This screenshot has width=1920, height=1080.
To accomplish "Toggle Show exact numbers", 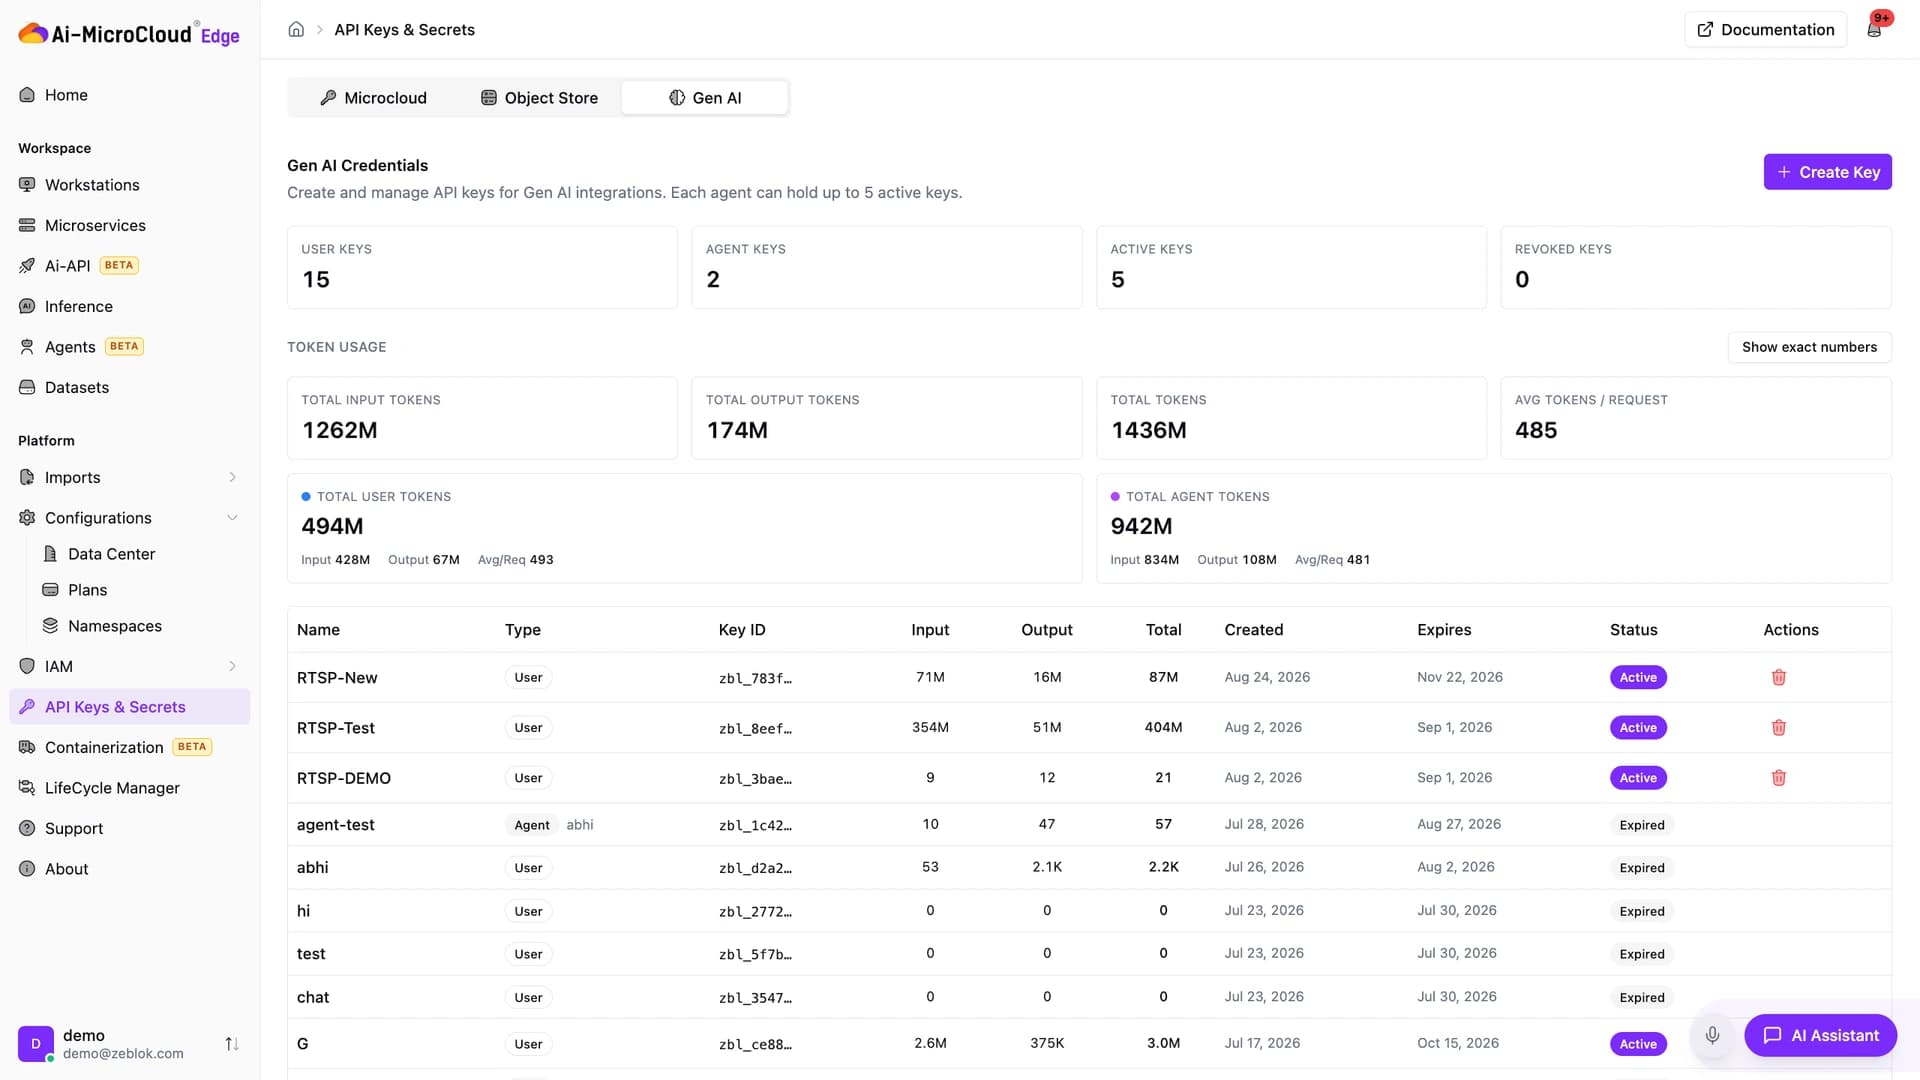I will click(1810, 347).
